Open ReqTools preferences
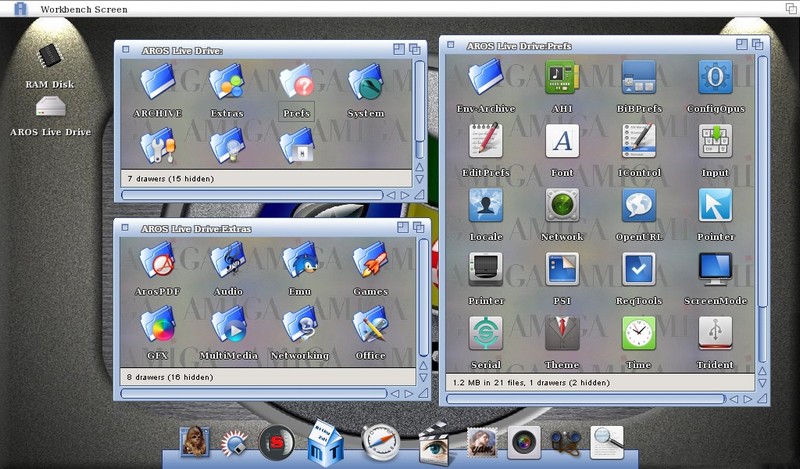 pos(639,269)
